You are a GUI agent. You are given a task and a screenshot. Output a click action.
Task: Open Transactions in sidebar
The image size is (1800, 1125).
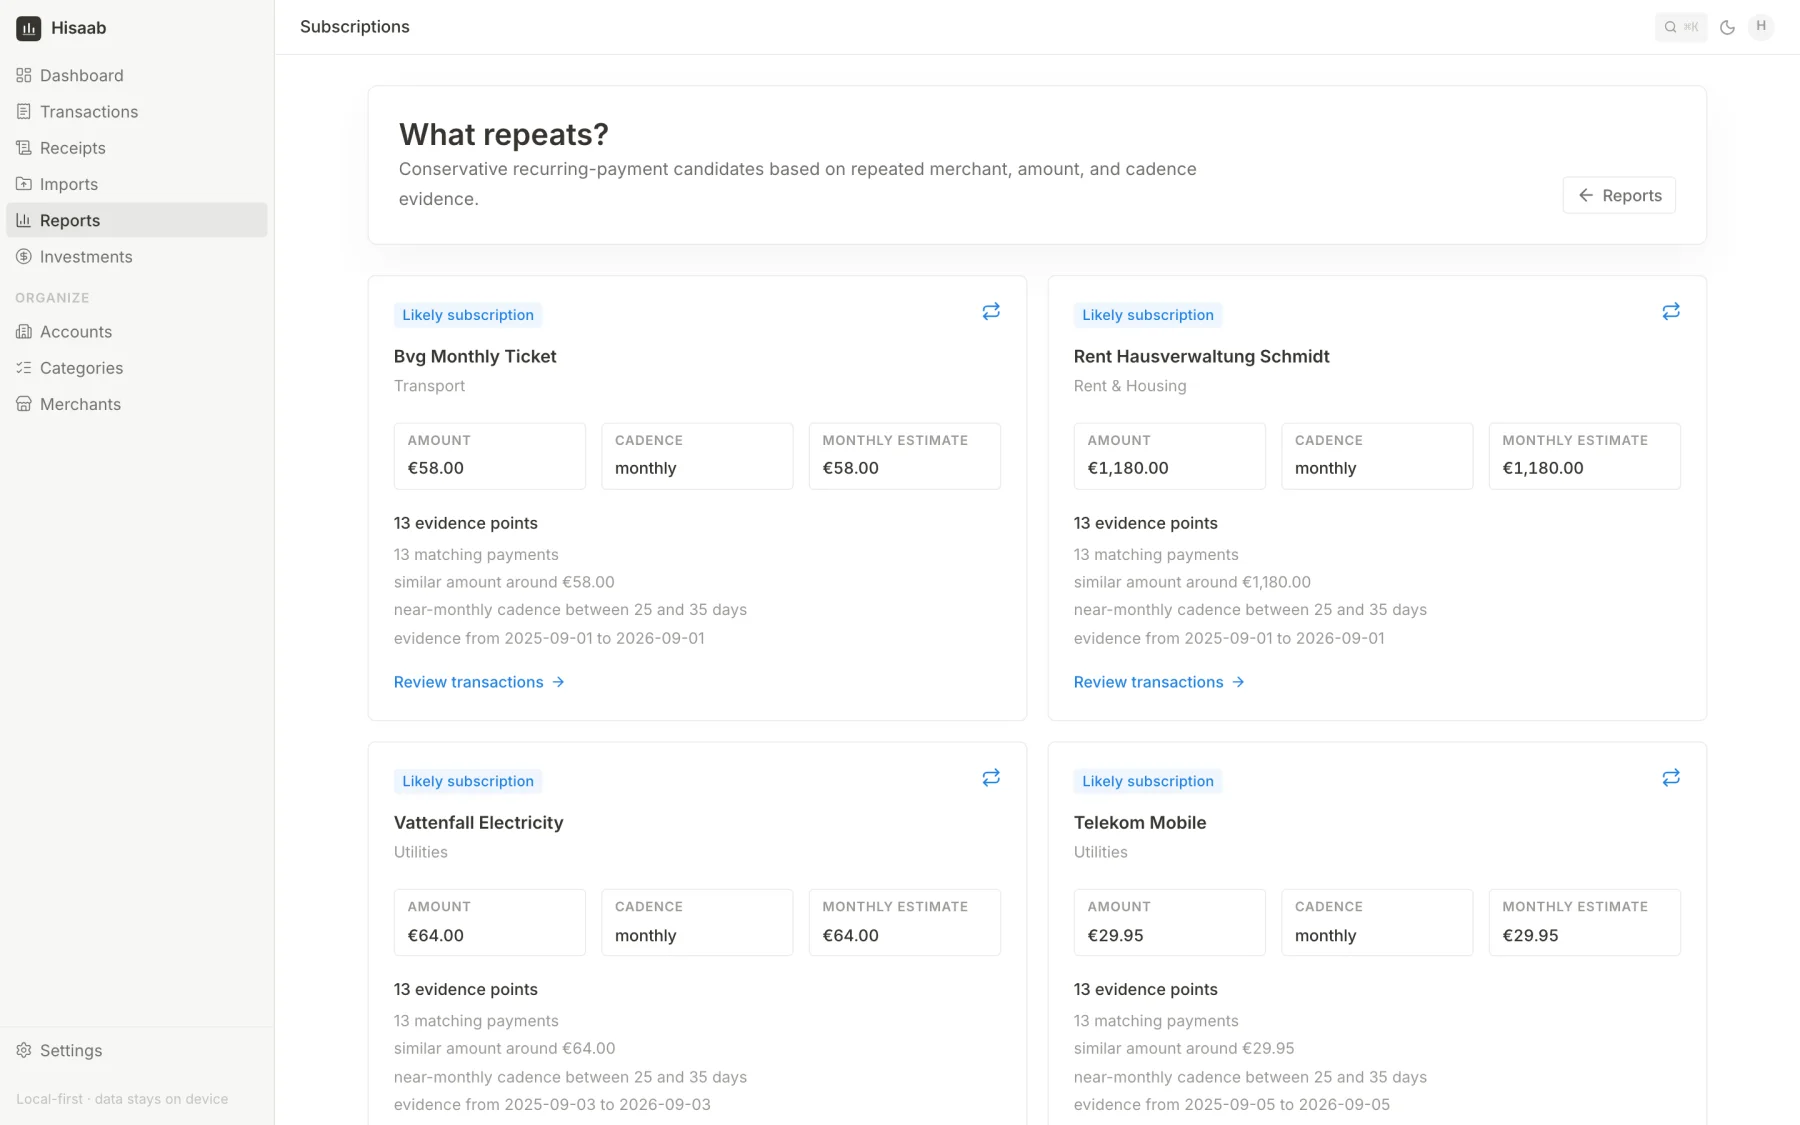pyautogui.click(x=137, y=111)
